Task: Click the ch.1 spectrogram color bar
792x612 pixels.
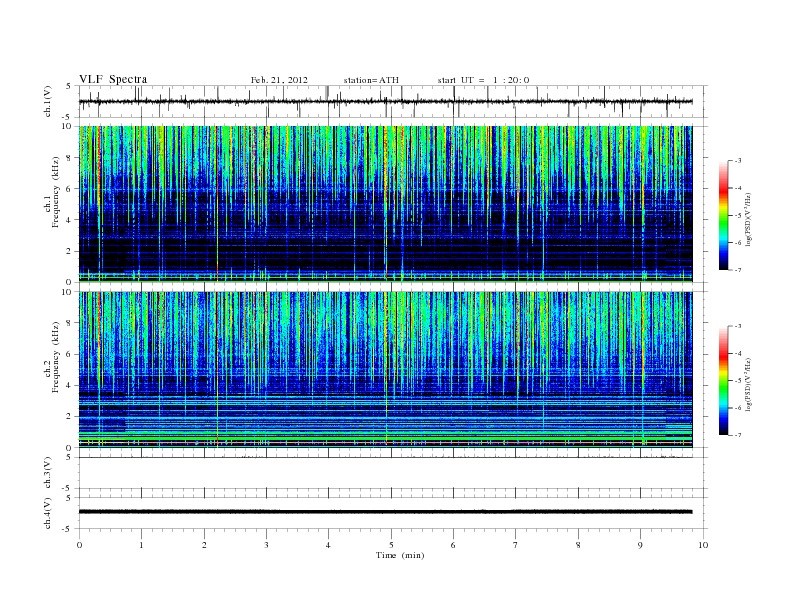Action: click(x=723, y=216)
